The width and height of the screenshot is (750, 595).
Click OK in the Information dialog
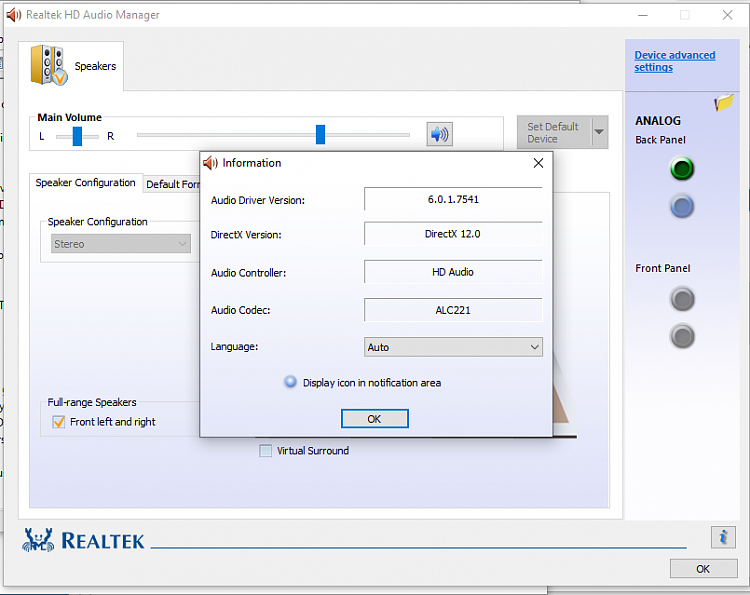point(375,419)
